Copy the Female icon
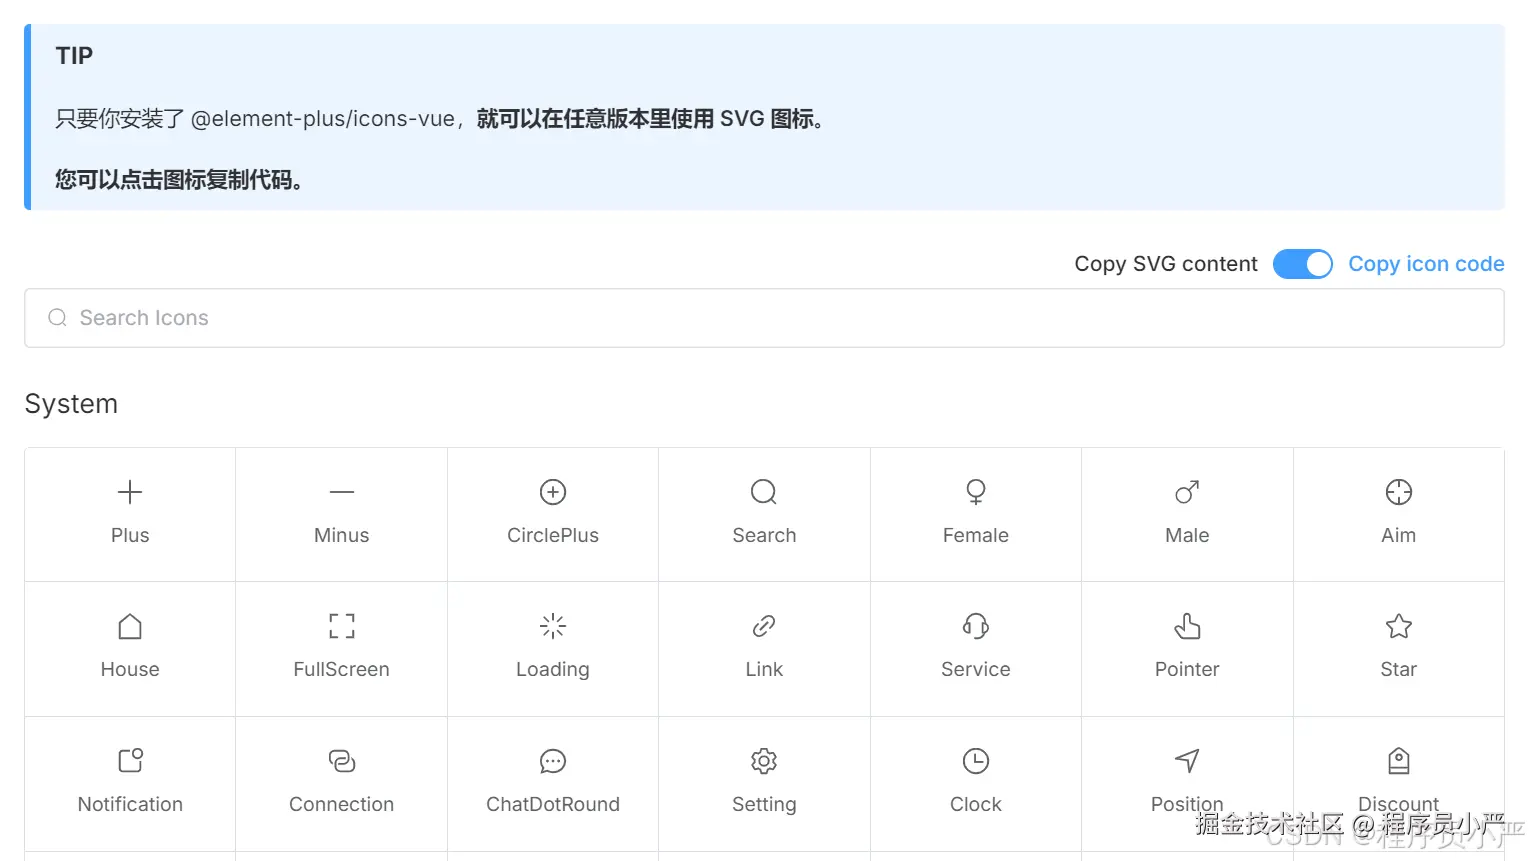This screenshot has height=861, width=1529. pos(976,492)
